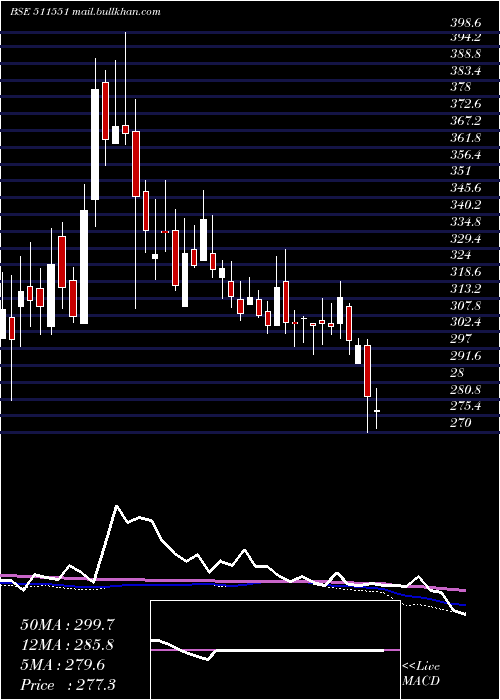500x700 pixels.
Task: Click inside the MACD inset panel
Action: point(275,650)
